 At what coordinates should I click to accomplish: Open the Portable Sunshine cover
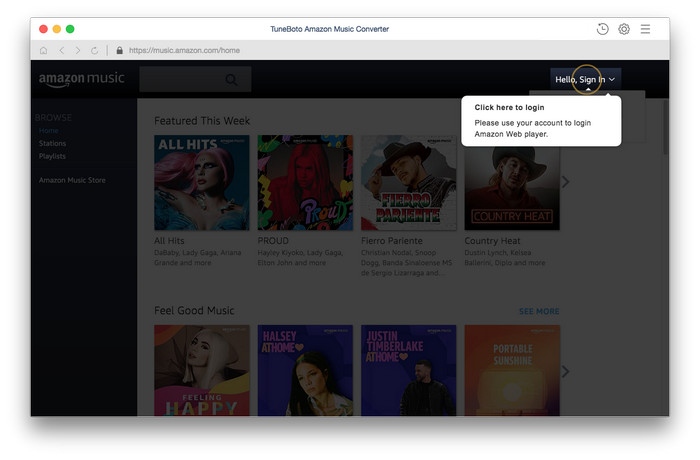click(x=512, y=370)
